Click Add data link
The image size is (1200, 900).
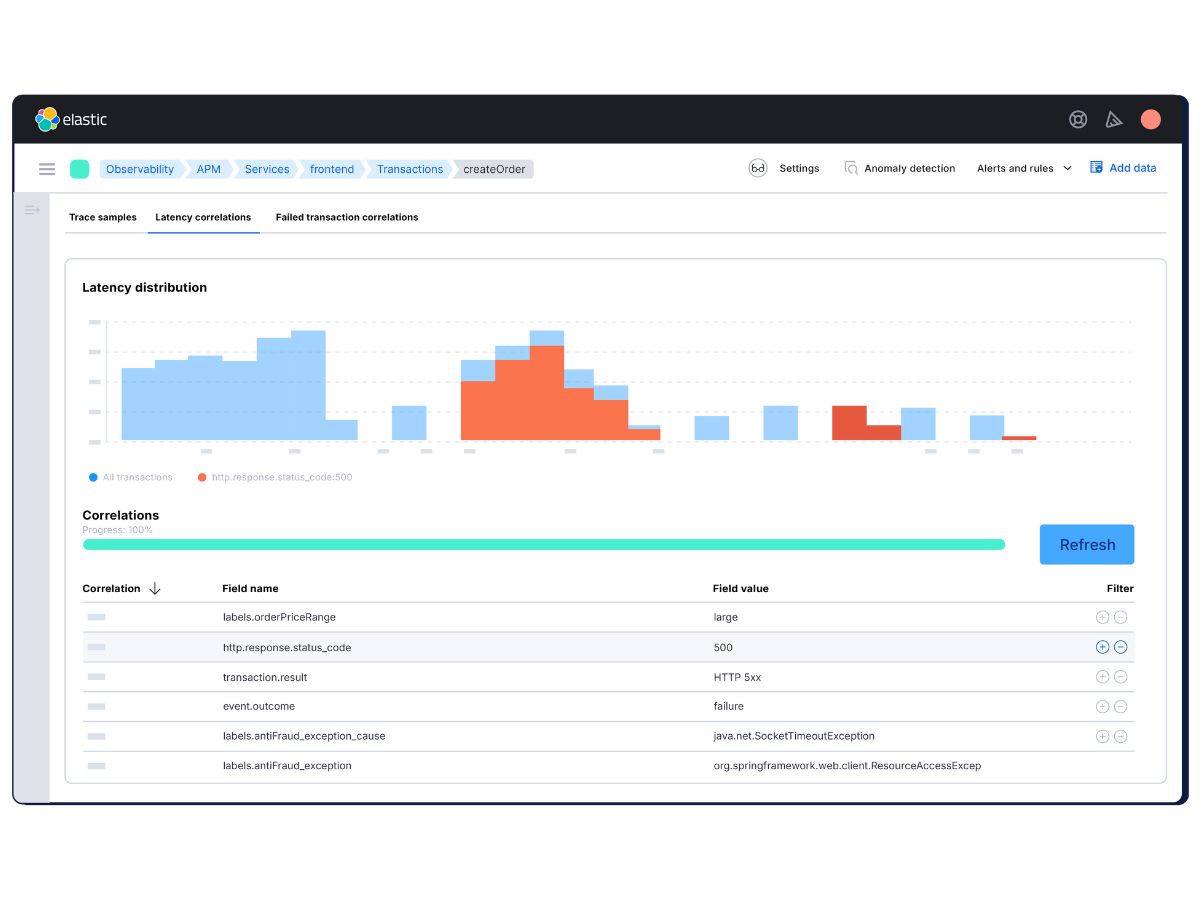(x=1132, y=168)
